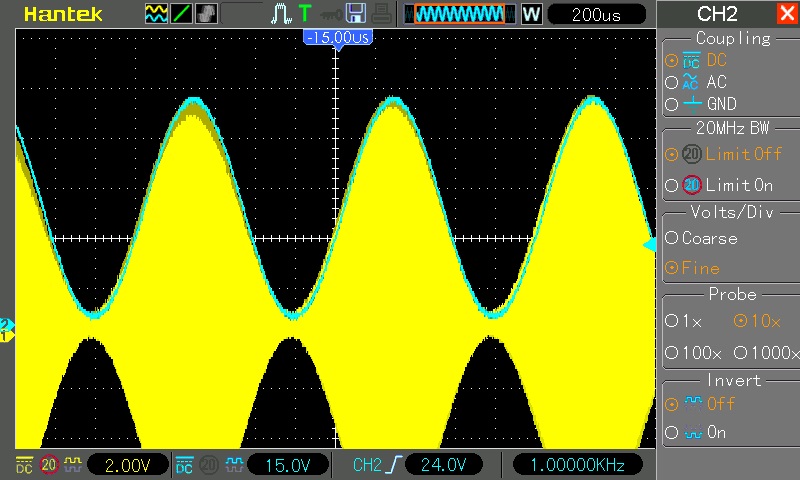Click the floppy disk save icon
This screenshot has height=480, width=800.
(355, 14)
